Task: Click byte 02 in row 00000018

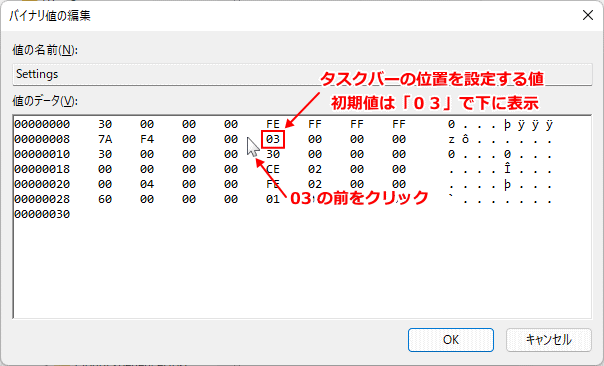Action: tap(315, 169)
